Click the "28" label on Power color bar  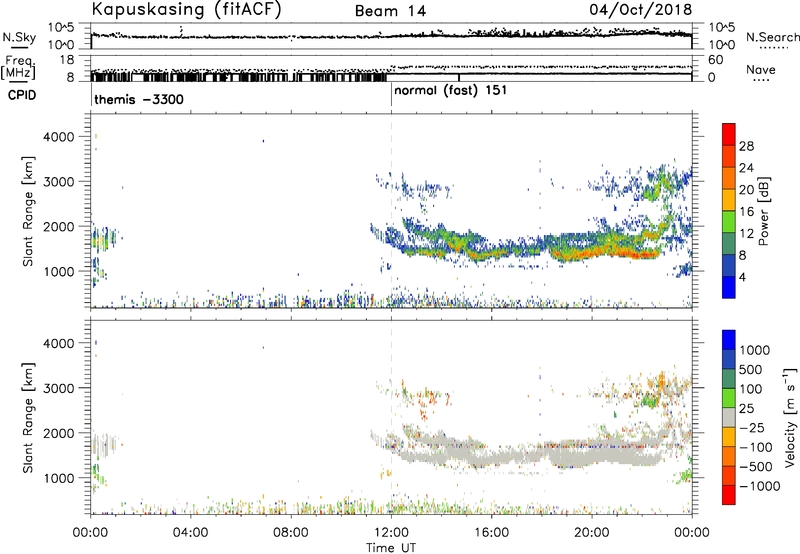click(x=746, y=146)
